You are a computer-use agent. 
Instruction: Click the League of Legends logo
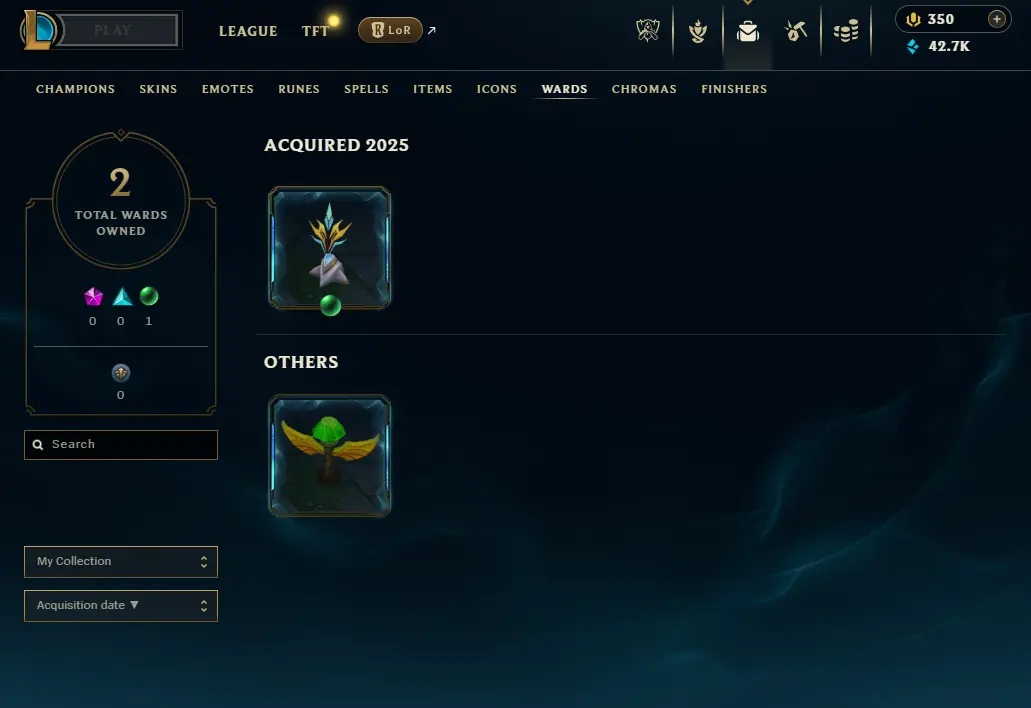(x=38, y=30)
